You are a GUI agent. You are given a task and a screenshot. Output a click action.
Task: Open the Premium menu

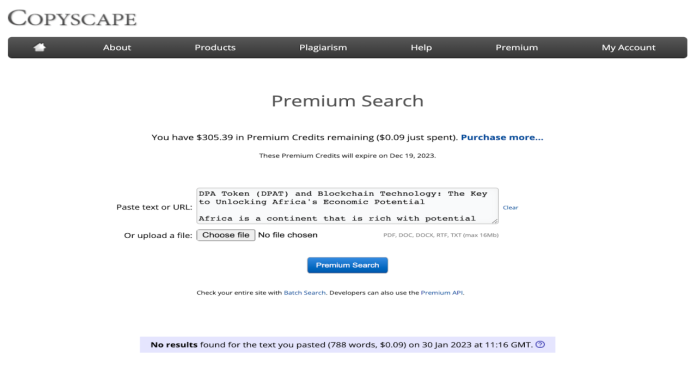(x=517, y=48)
